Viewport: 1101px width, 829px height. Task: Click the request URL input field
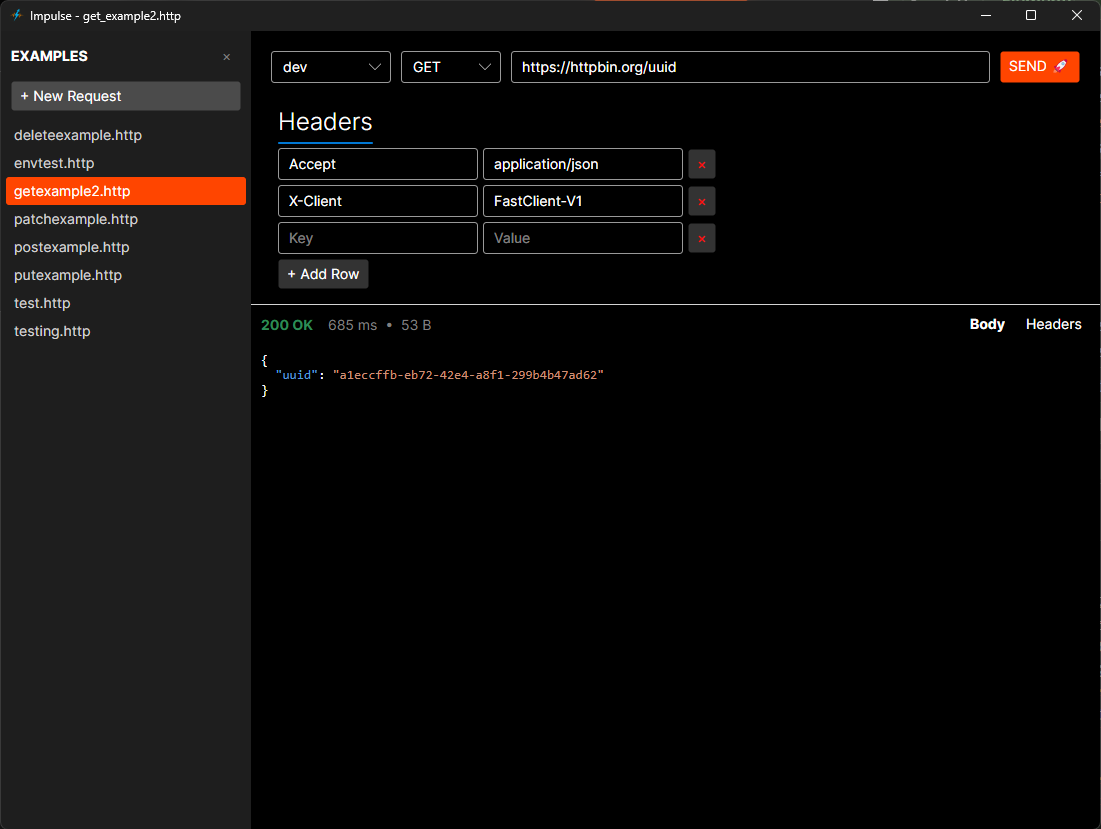(x=750, y=67)
